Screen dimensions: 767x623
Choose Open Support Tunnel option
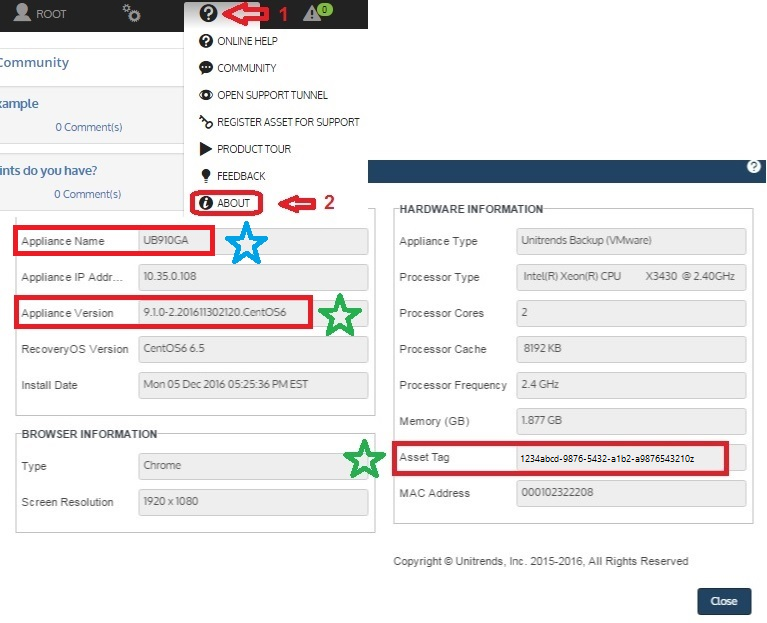tap(271, 95)
